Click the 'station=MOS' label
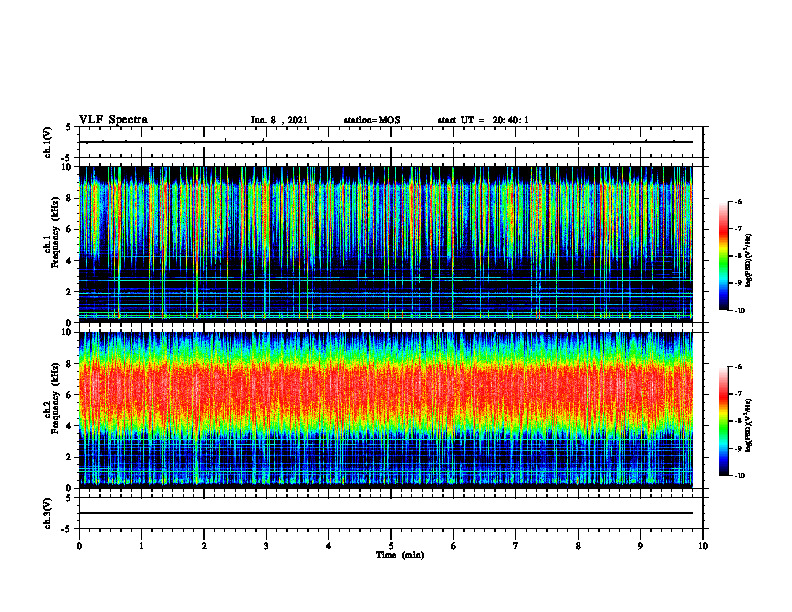Image resolution: width=792 pixels, height=612 pixels. tap(372, 120)
